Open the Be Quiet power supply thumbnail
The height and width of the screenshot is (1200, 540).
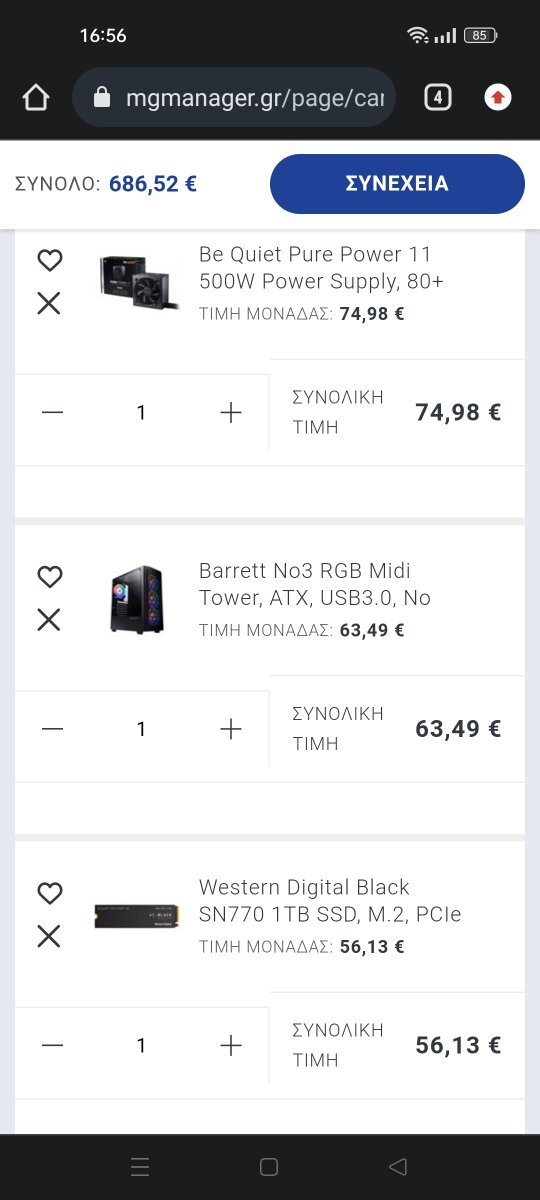point(138,280)
